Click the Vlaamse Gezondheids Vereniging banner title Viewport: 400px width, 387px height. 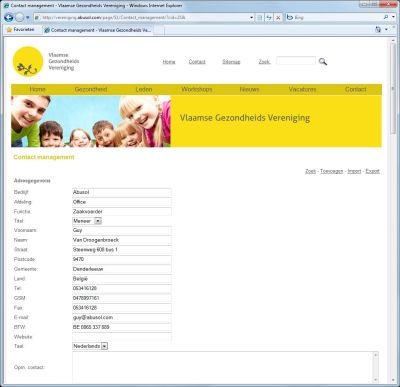pos(245,118)
